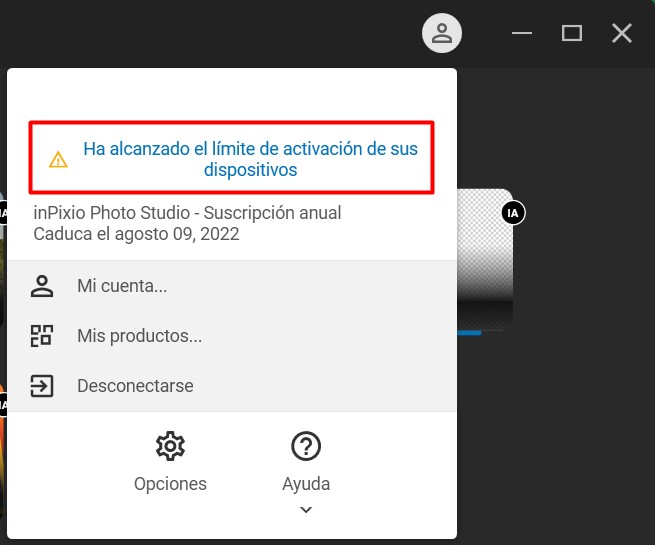
Task: Click the logout arrow icon beside Desconectarse
Action: click(x=42, y=386)
